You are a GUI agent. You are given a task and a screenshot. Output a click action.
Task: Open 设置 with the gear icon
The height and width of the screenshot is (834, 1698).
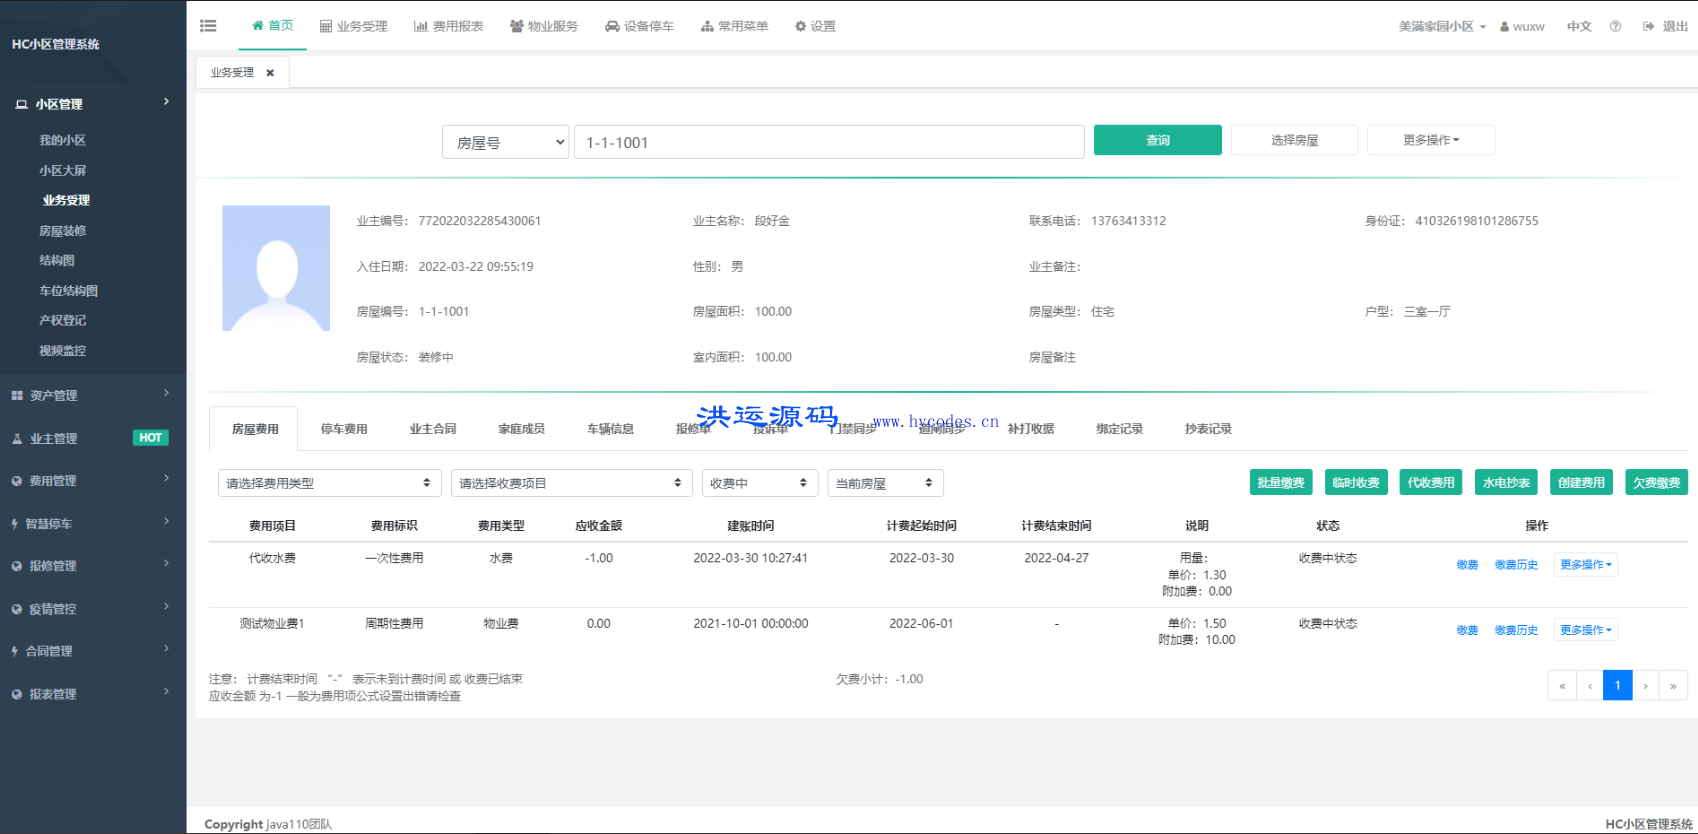tap(815, 26)
